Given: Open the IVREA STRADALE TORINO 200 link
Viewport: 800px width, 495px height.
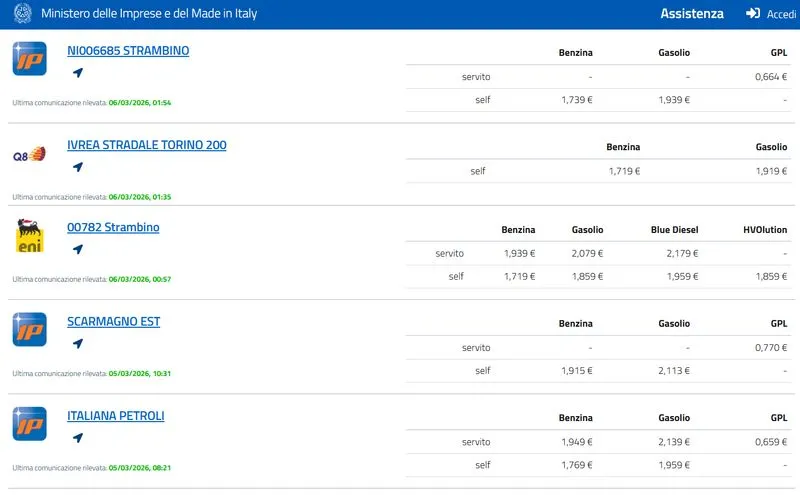Looking at the screenshot, I should [146, 145].
